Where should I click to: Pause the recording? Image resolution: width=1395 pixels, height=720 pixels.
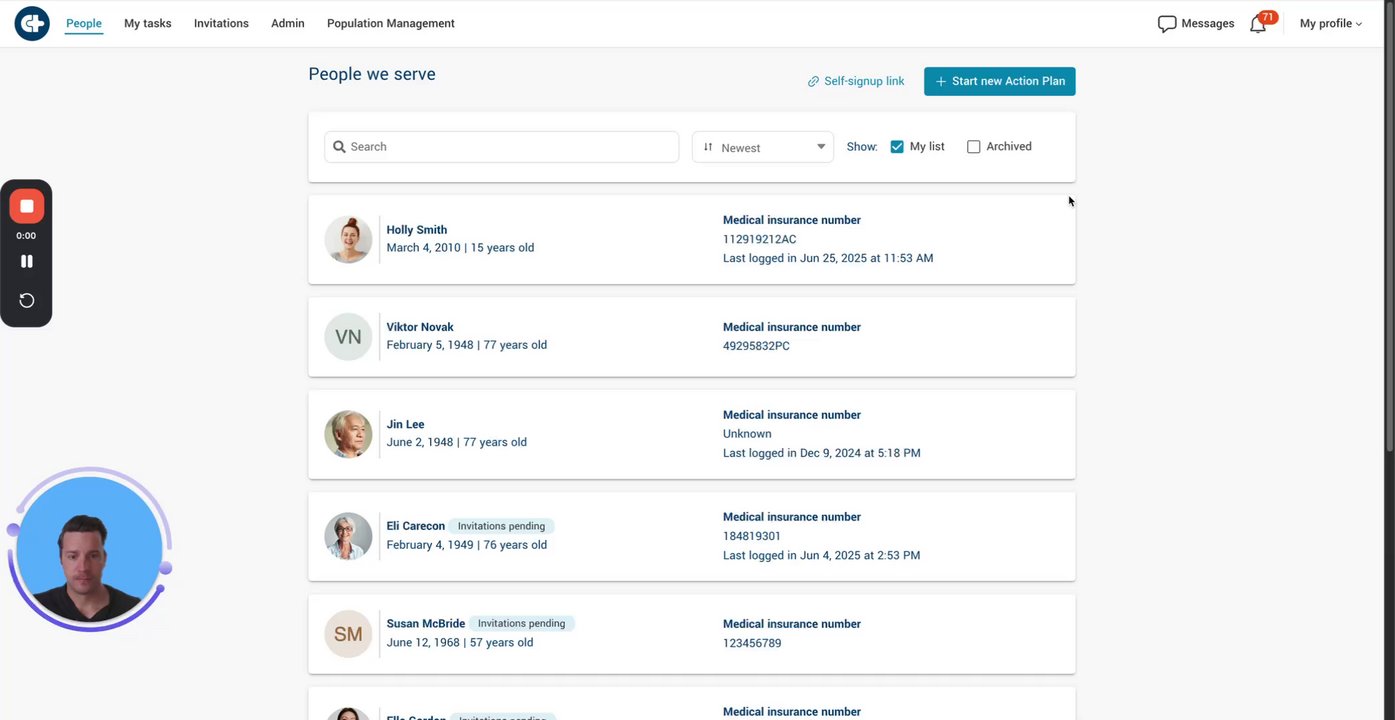point(27,261)
